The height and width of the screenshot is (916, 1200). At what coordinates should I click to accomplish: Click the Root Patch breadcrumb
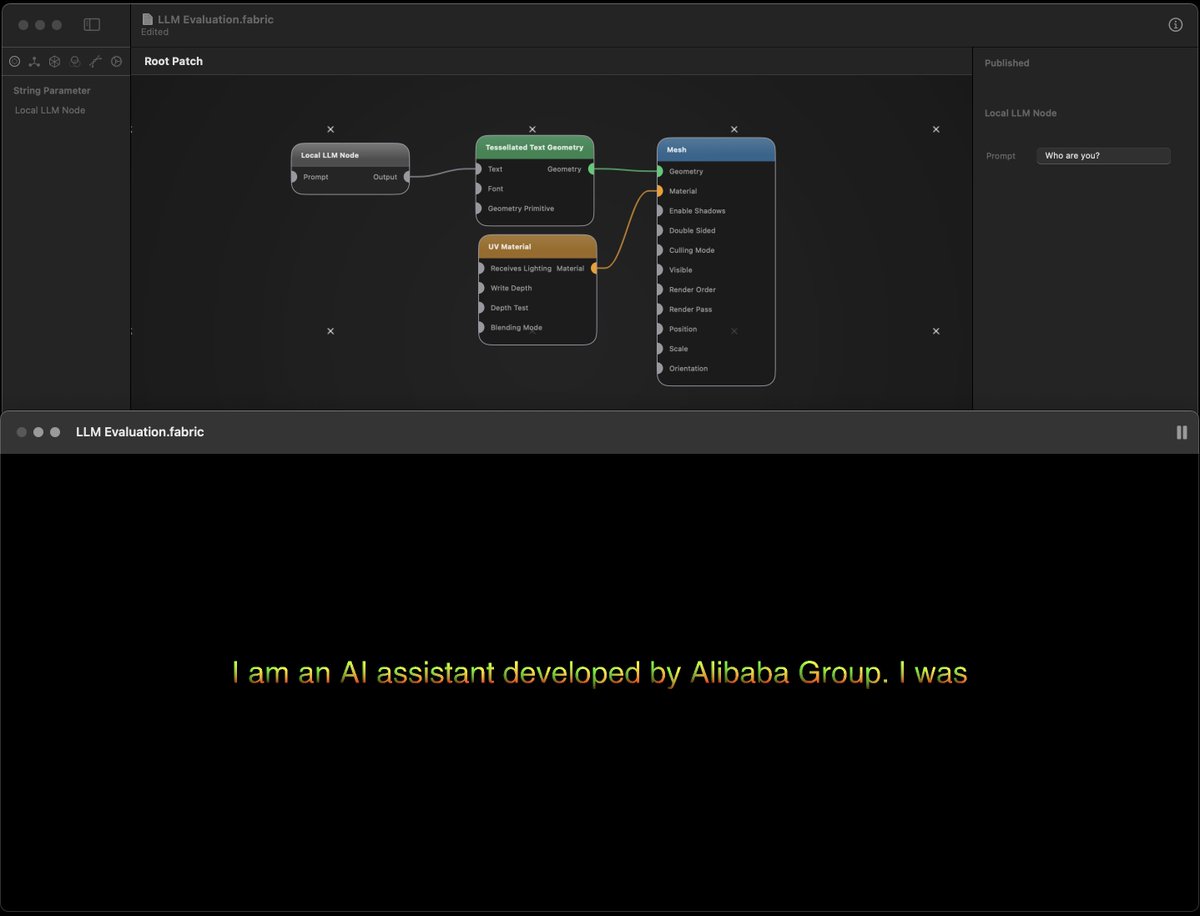(x=173, y=61)
